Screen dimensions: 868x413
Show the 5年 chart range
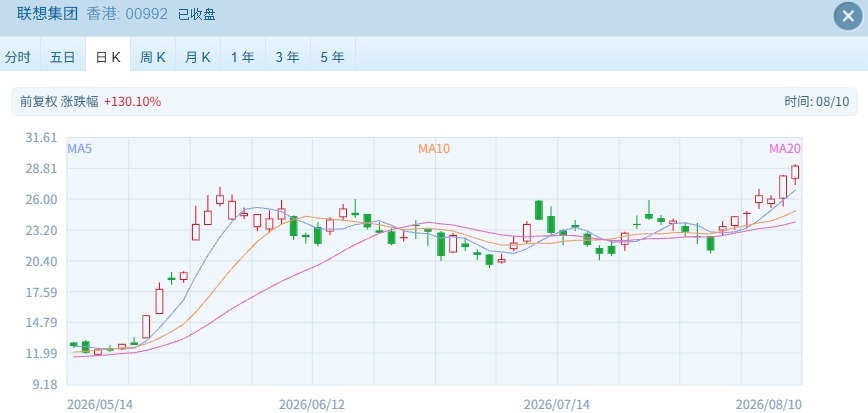[x=333, y=56]
